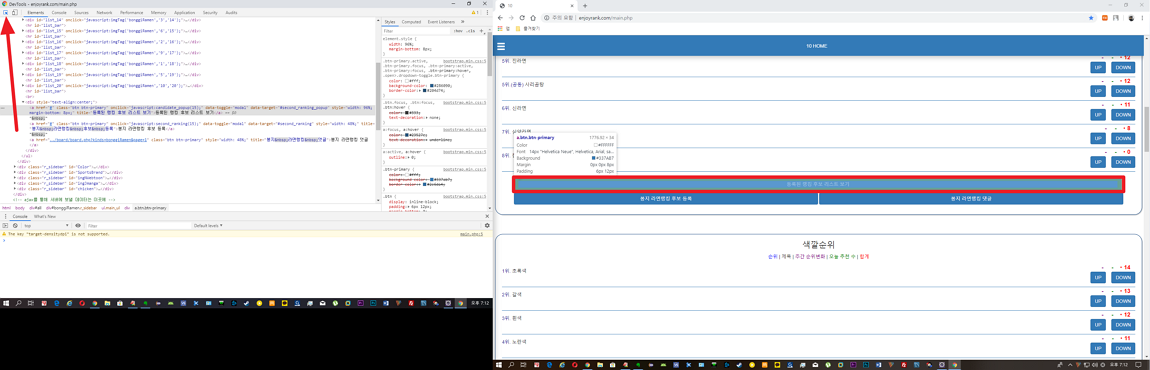The height and width of the screenshot is (370, 1150).
Task: Open the Security tab
Action: (210, 12)
